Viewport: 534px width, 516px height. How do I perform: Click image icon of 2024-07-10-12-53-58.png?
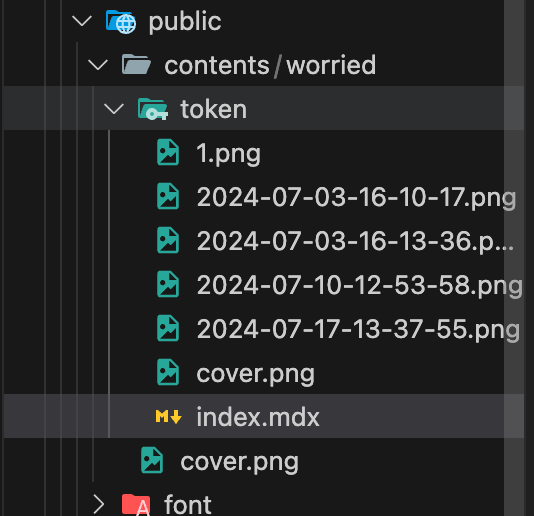(168, 284)
